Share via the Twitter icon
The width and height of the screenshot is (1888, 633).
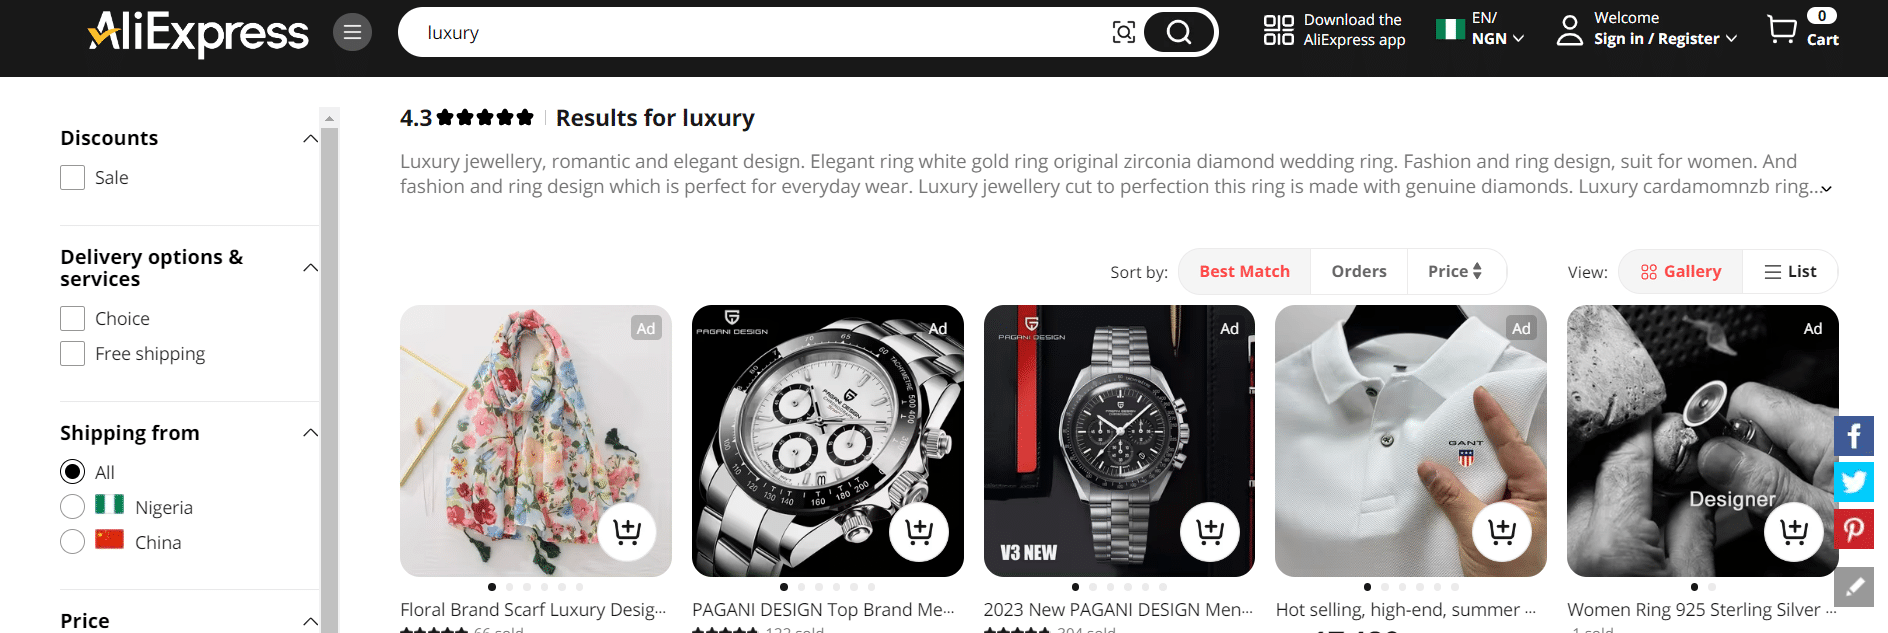(1853, 482)
